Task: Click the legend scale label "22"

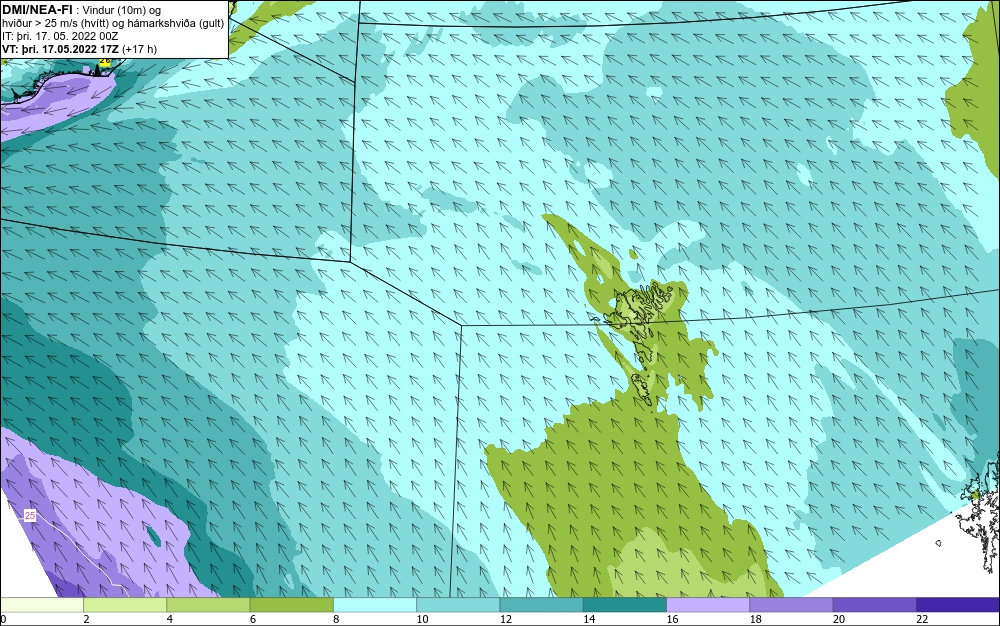Action: click(922, 619)
